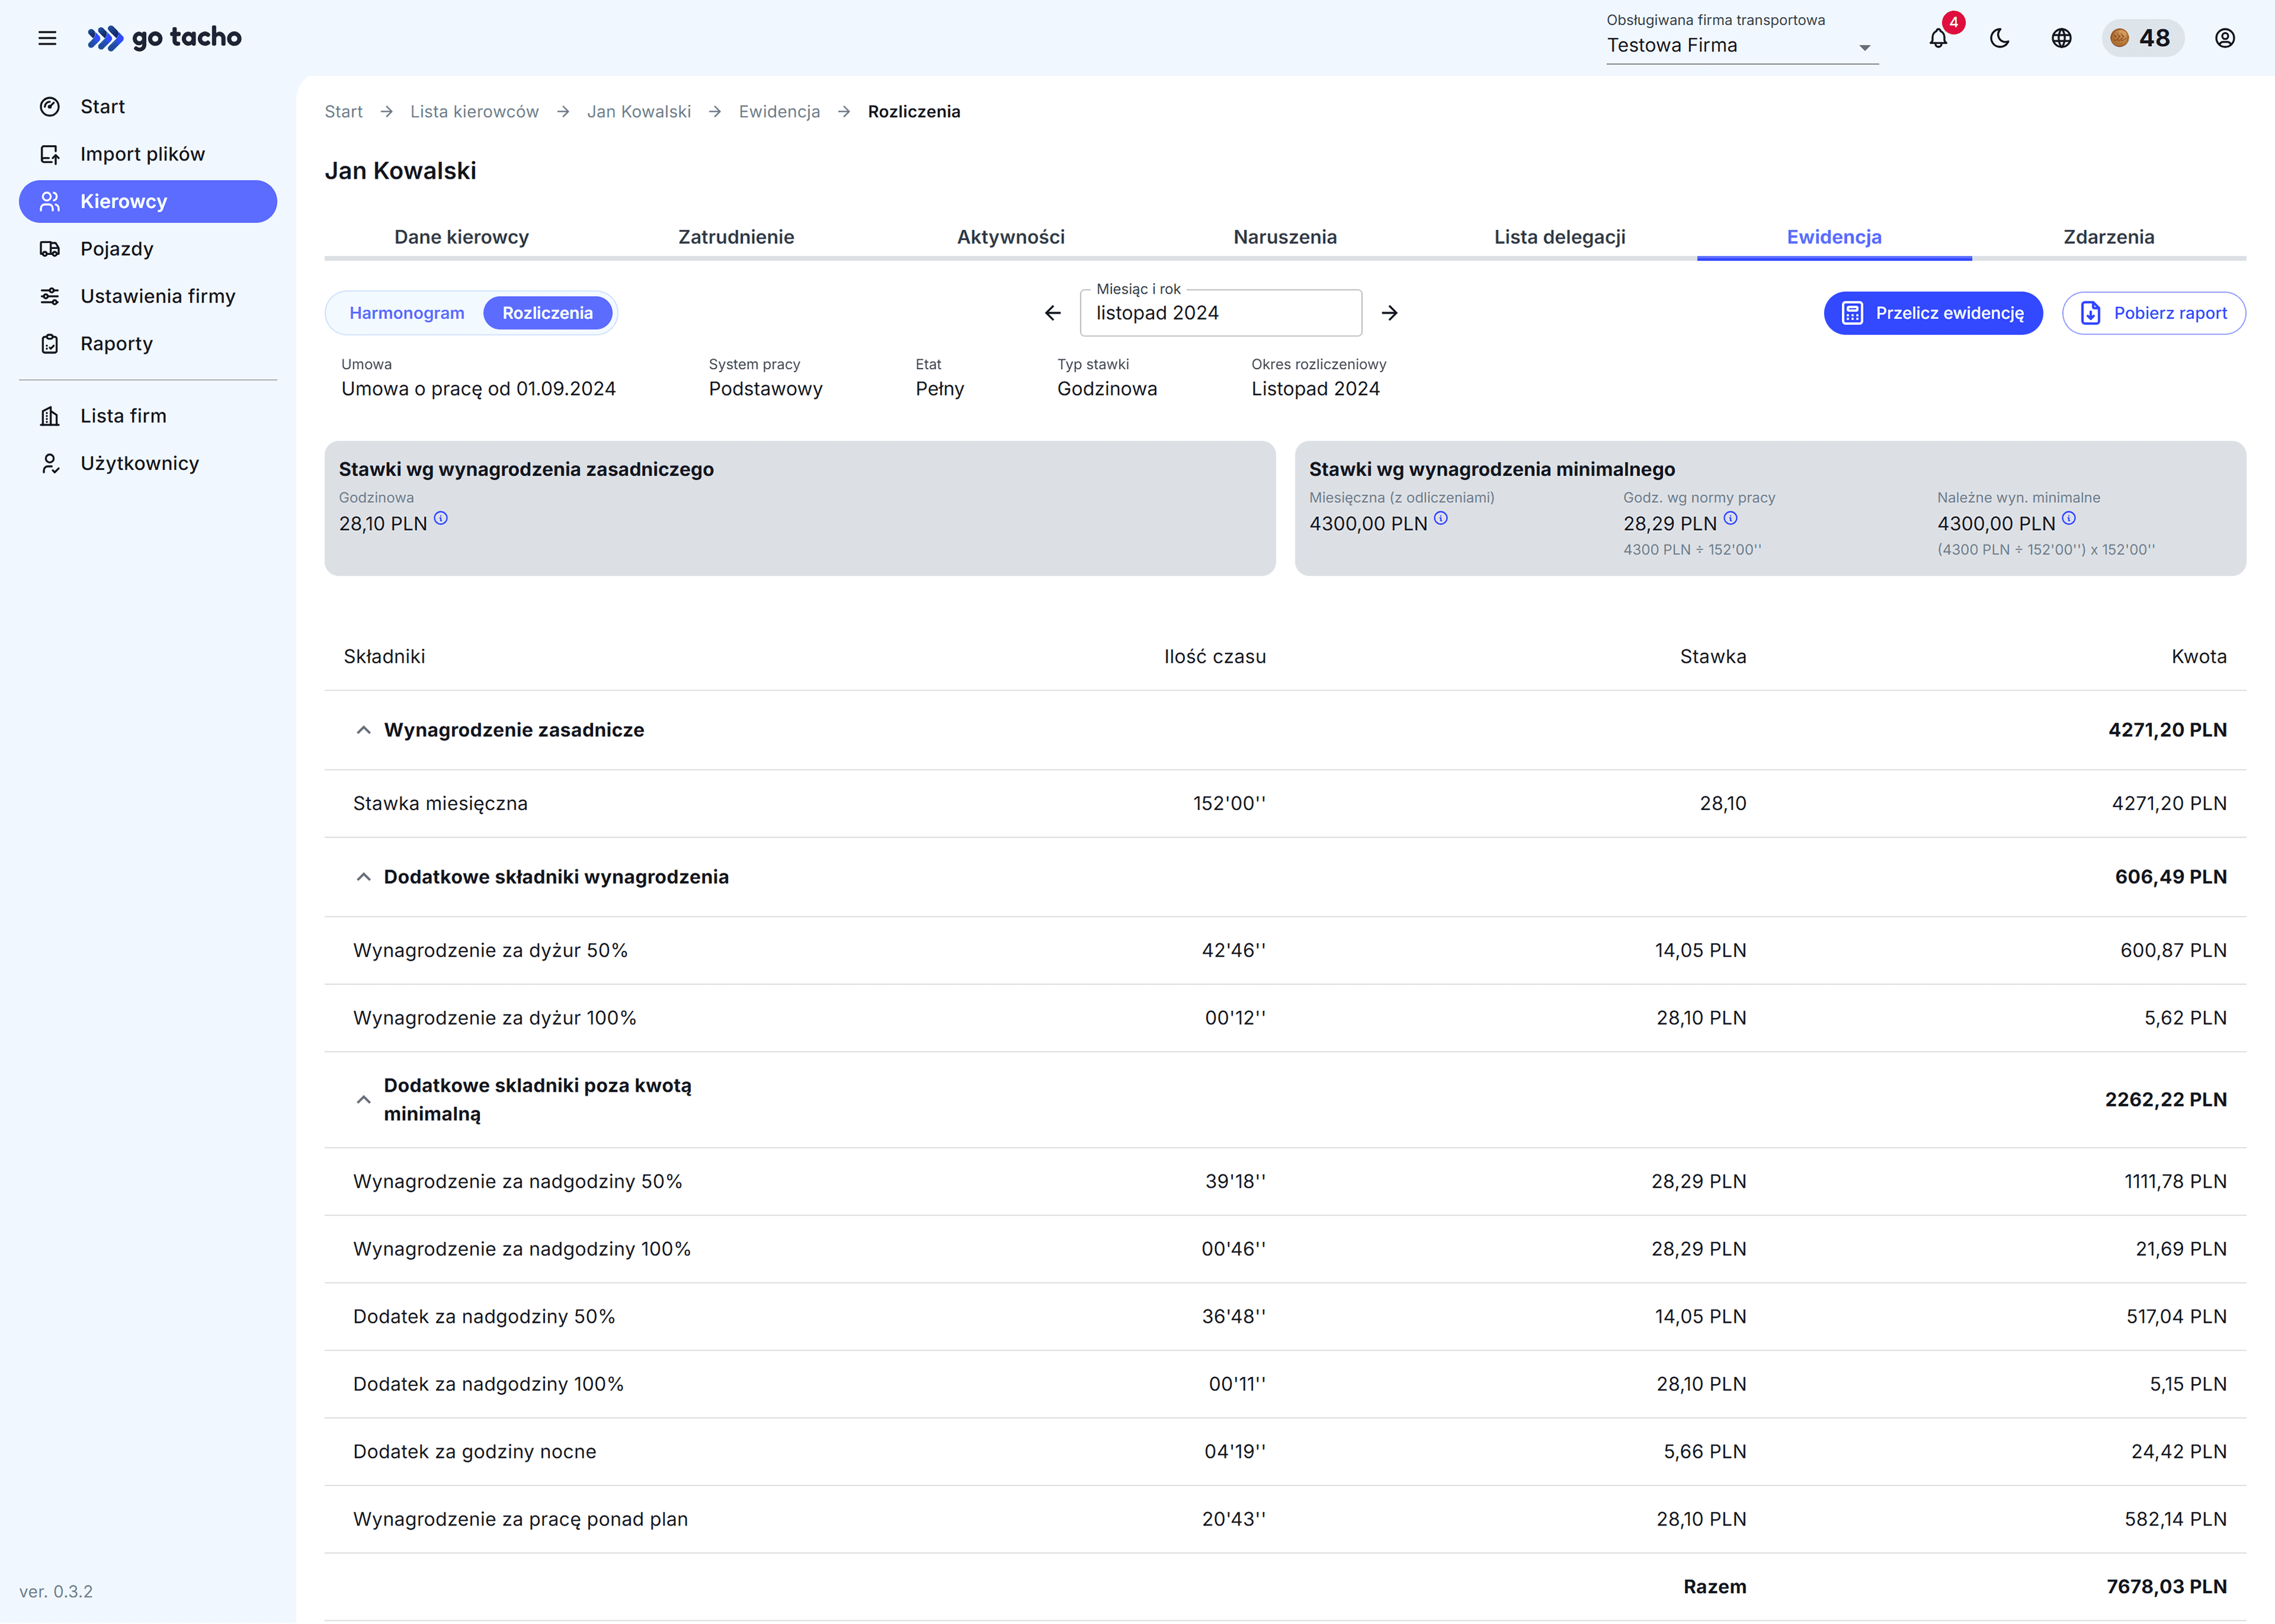Open Użytkownicy in sidebar

point(148,463)
